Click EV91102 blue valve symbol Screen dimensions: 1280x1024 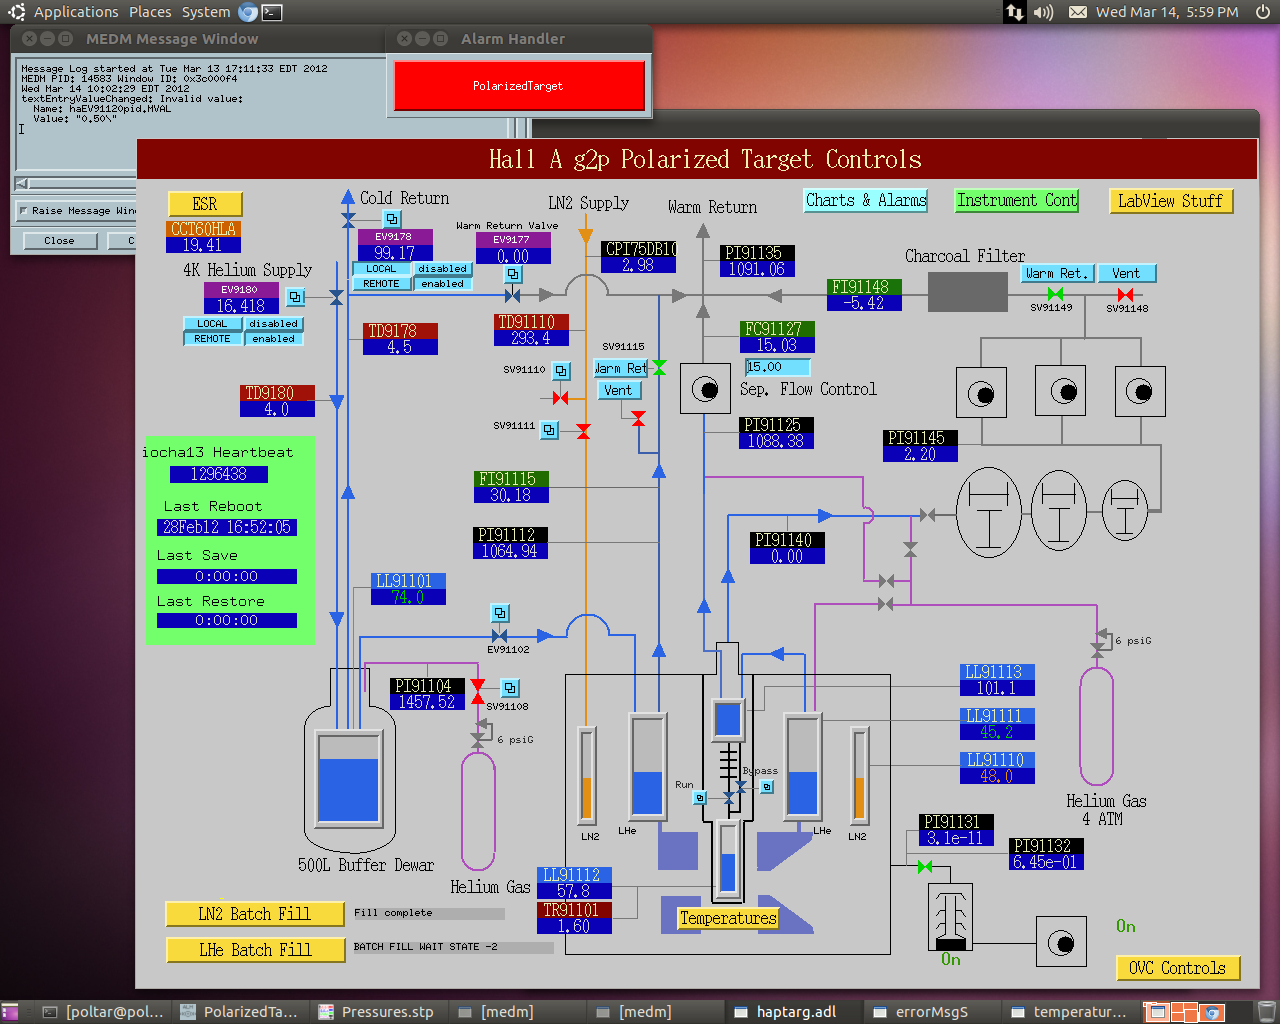click(499, 636)
